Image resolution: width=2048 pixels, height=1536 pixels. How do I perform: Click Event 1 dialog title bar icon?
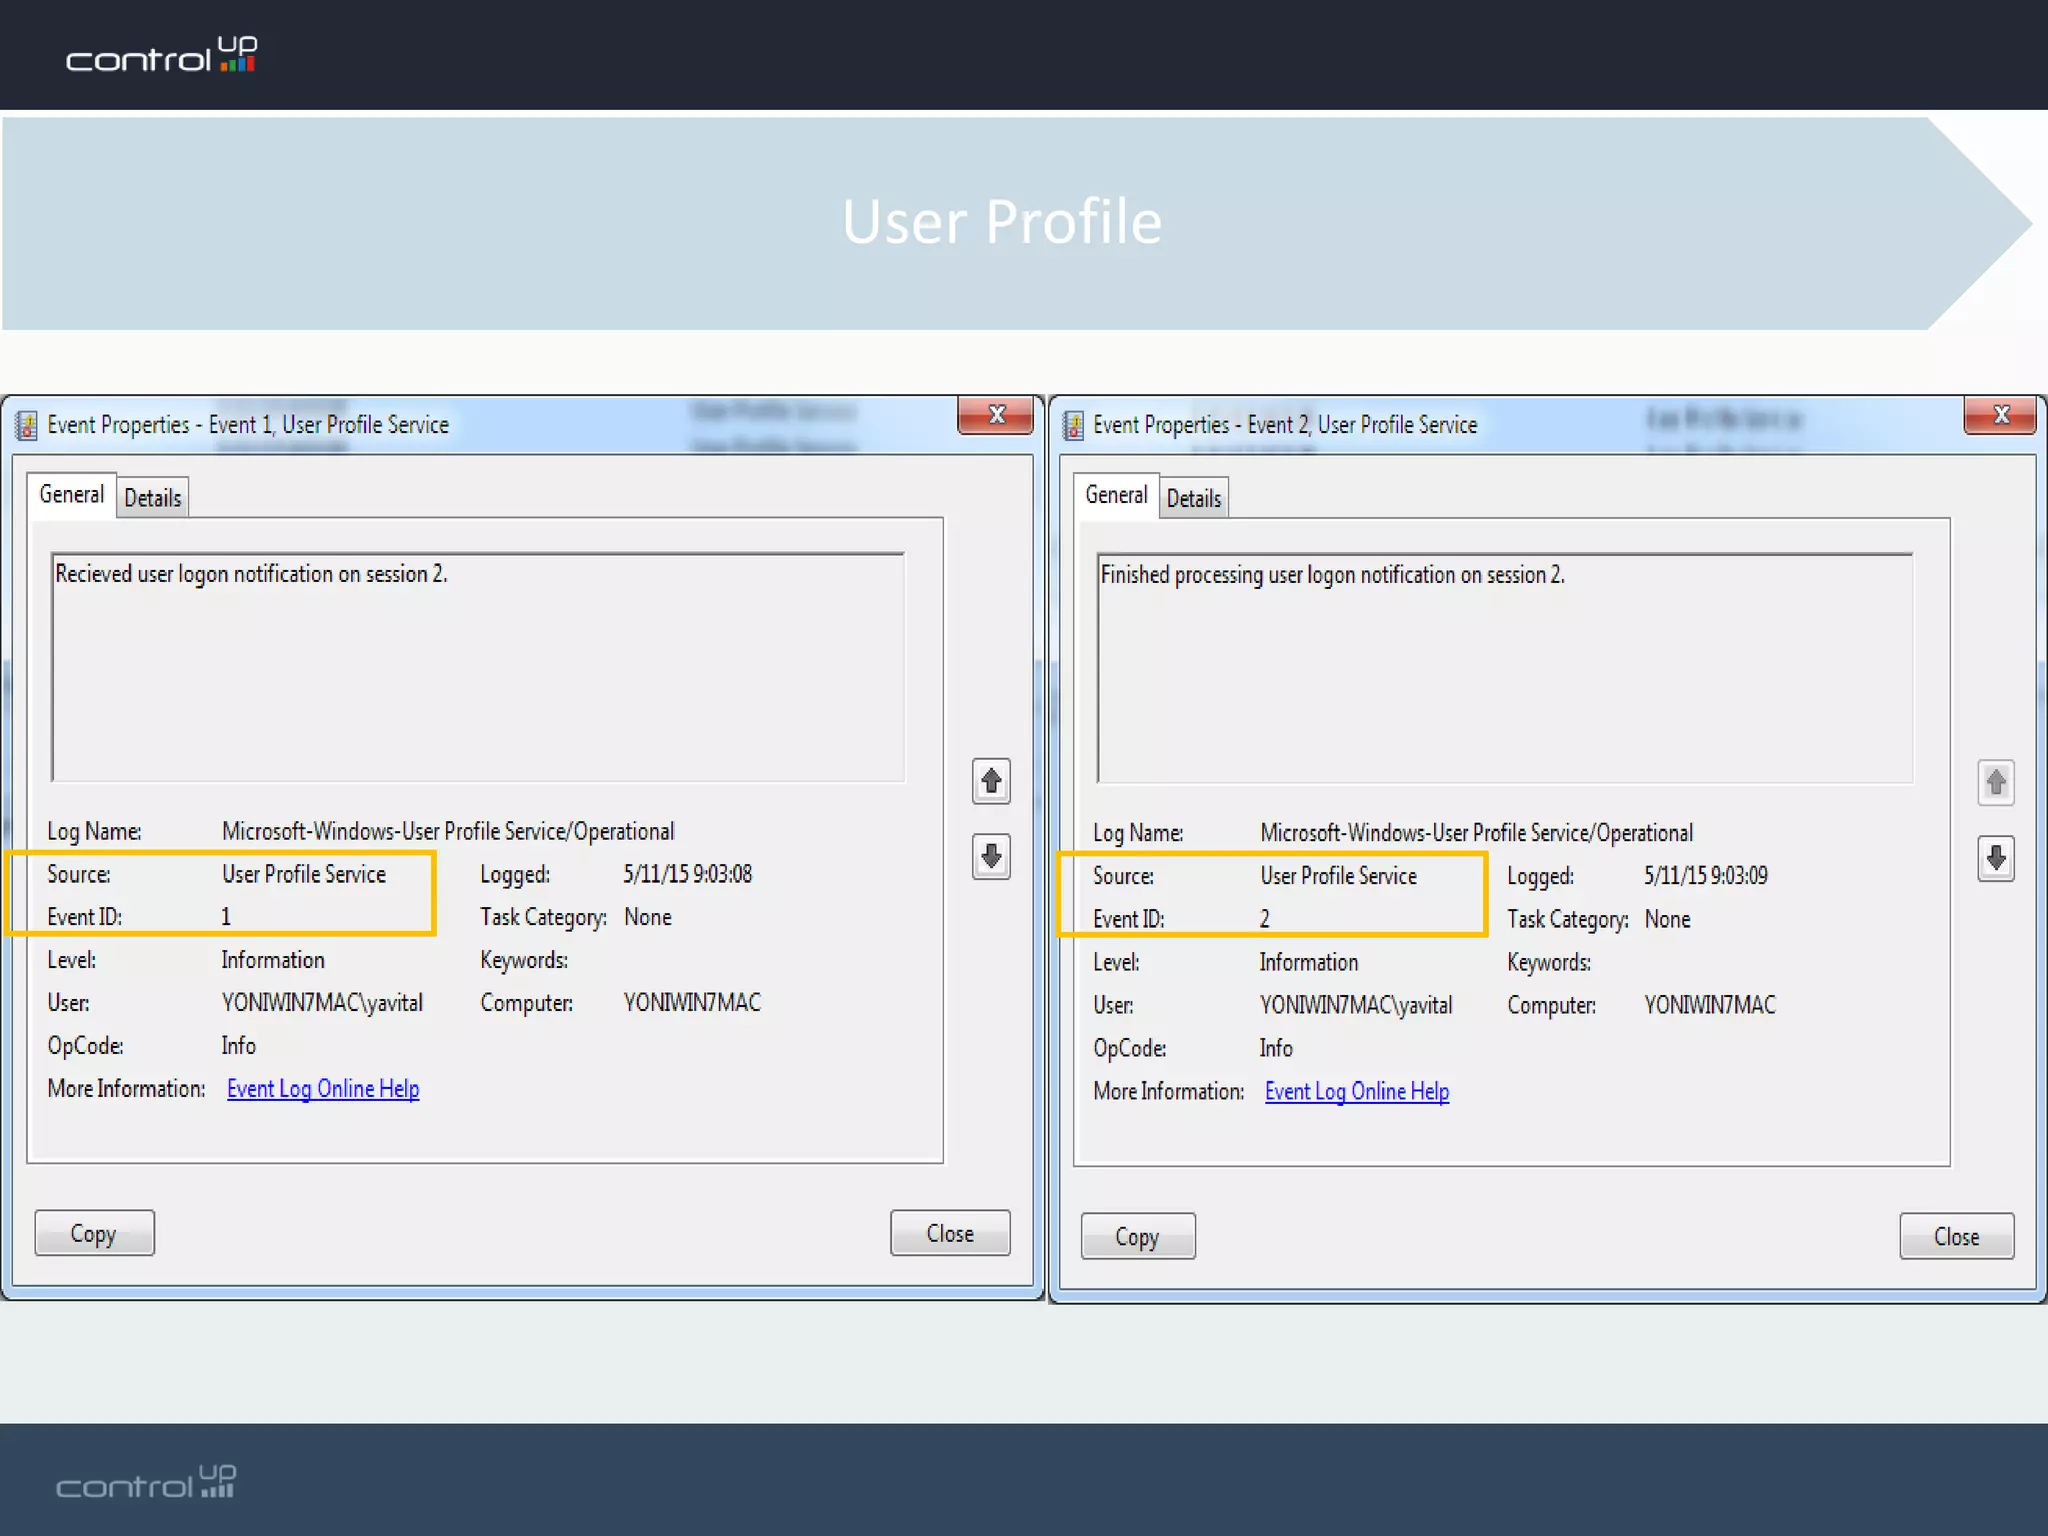(27, 425)
